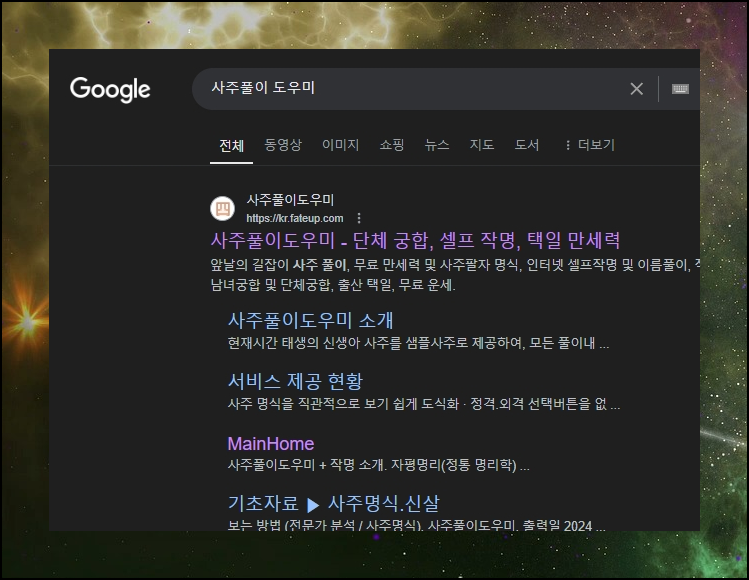Screen dimensions: 749x580
Task: Open the 사주풀이도우미 소개 sitelink
Action: tap(310, 320)
